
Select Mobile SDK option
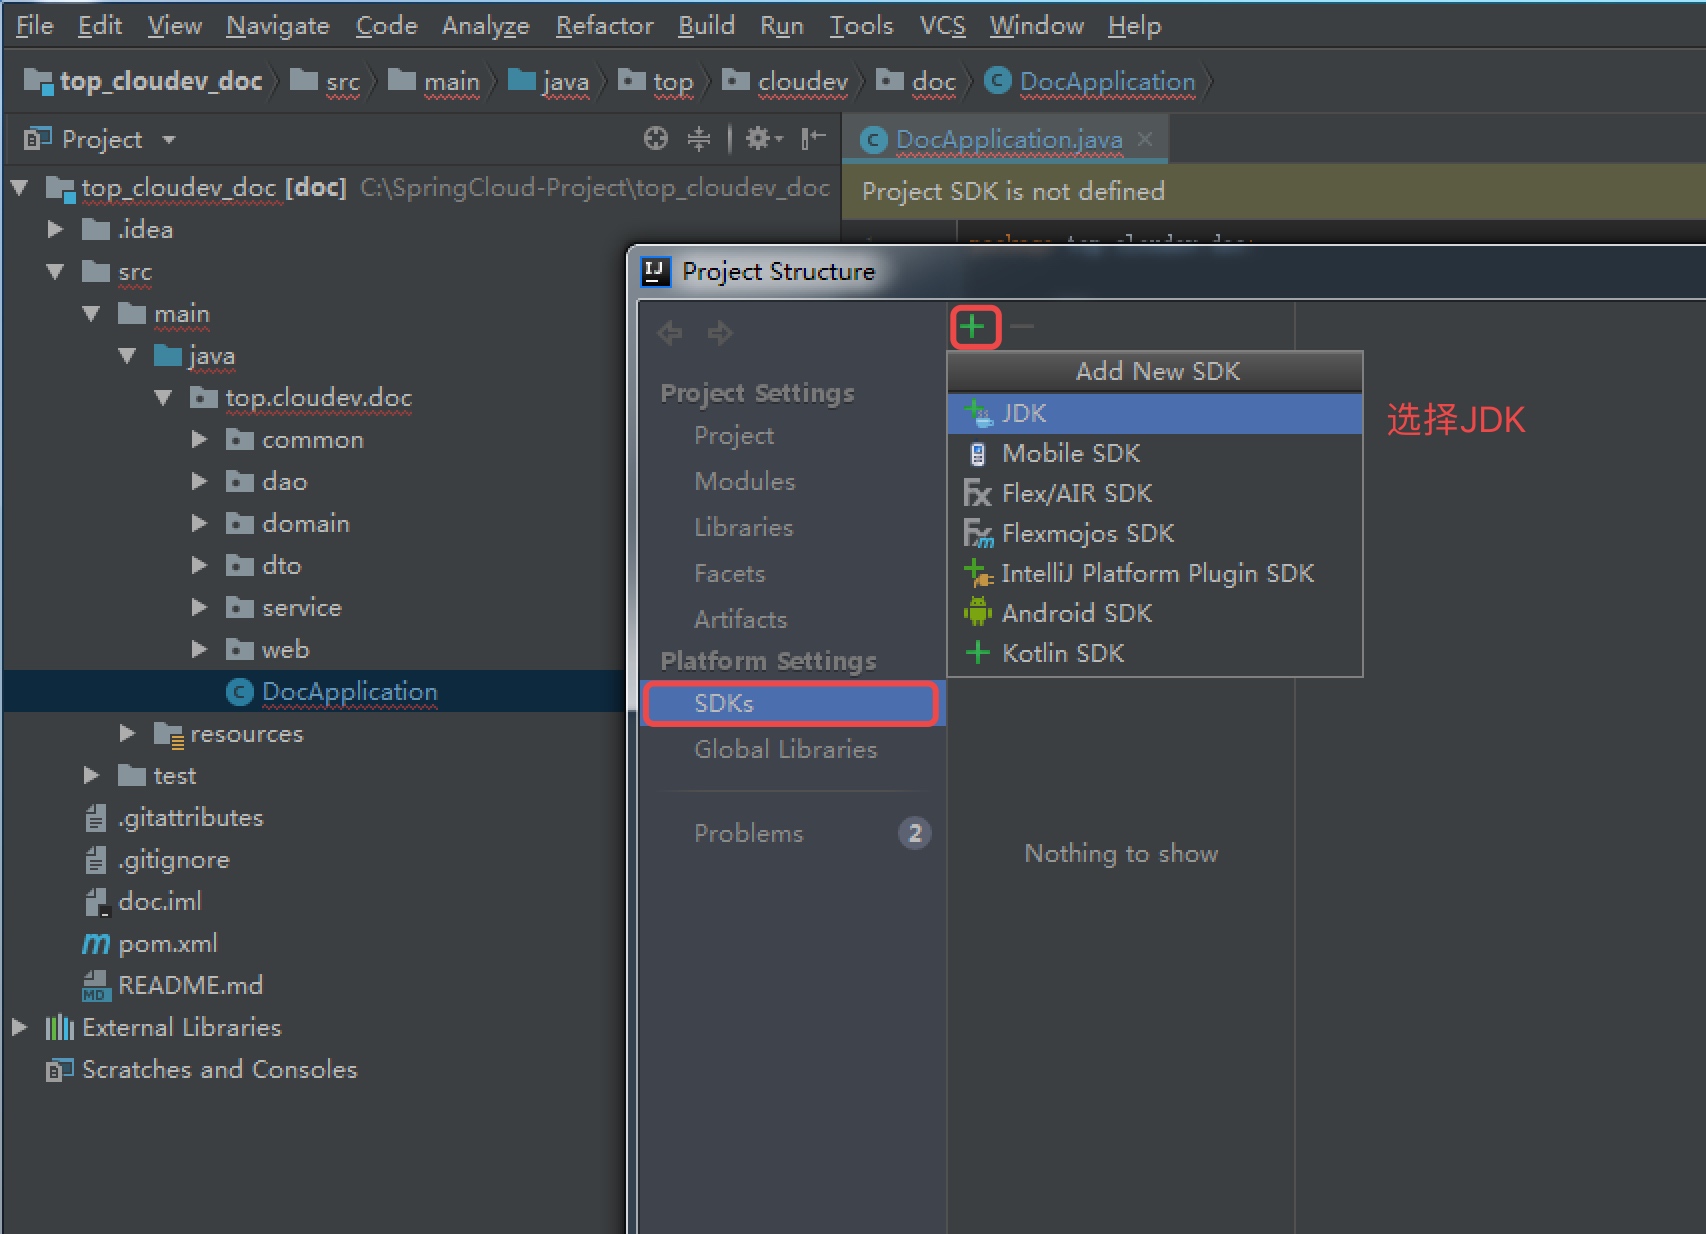1155,453
